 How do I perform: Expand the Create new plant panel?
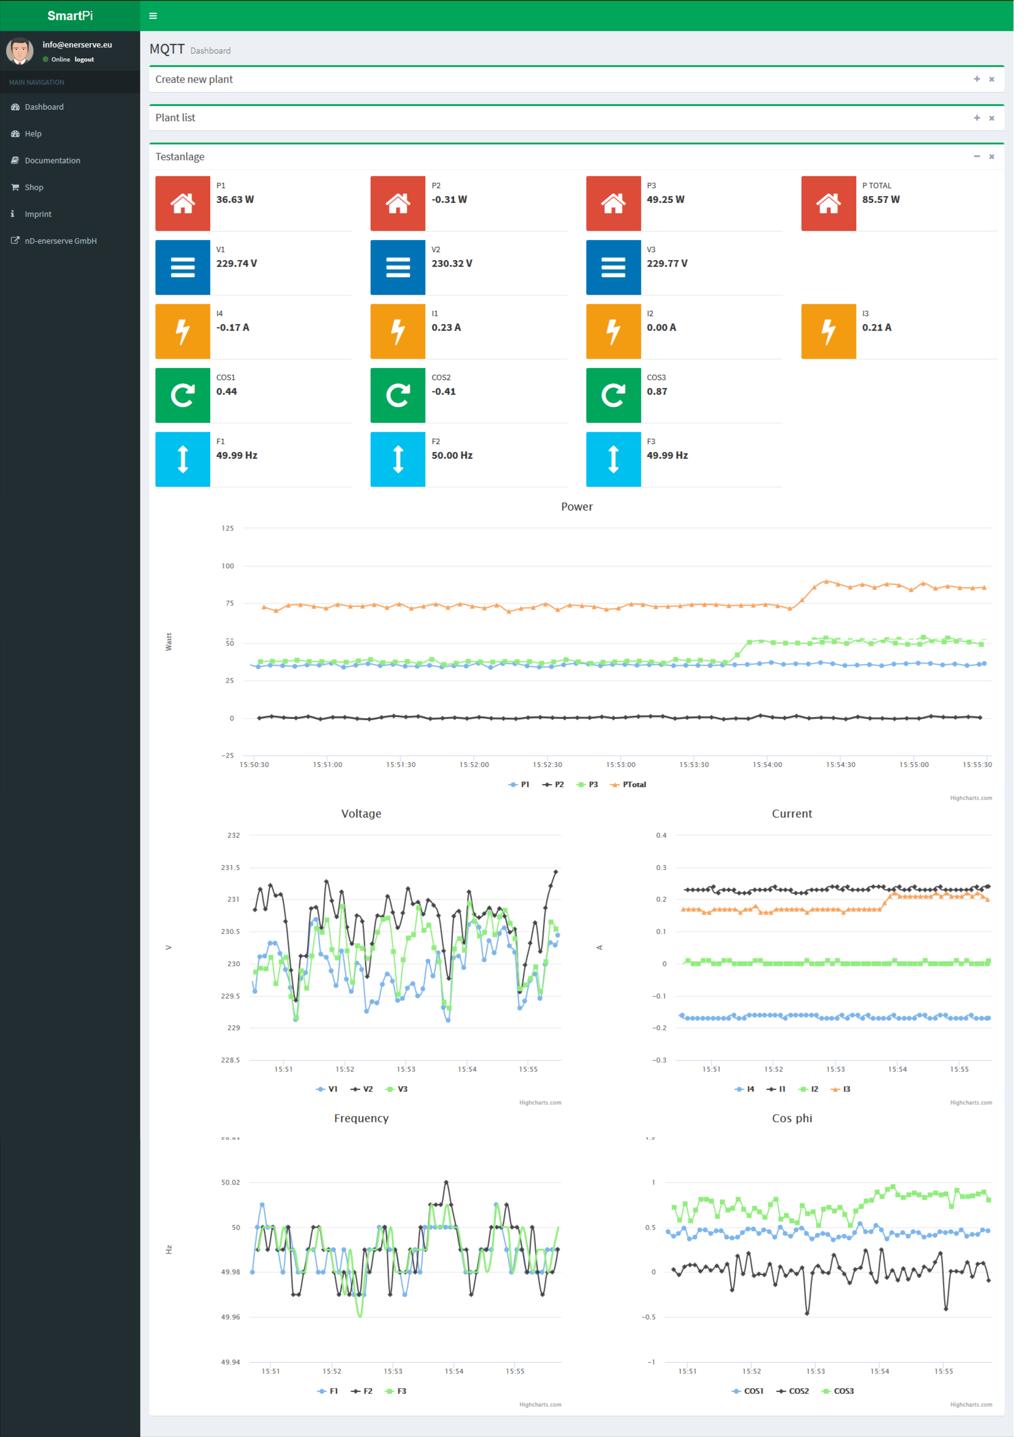point(976,79)
